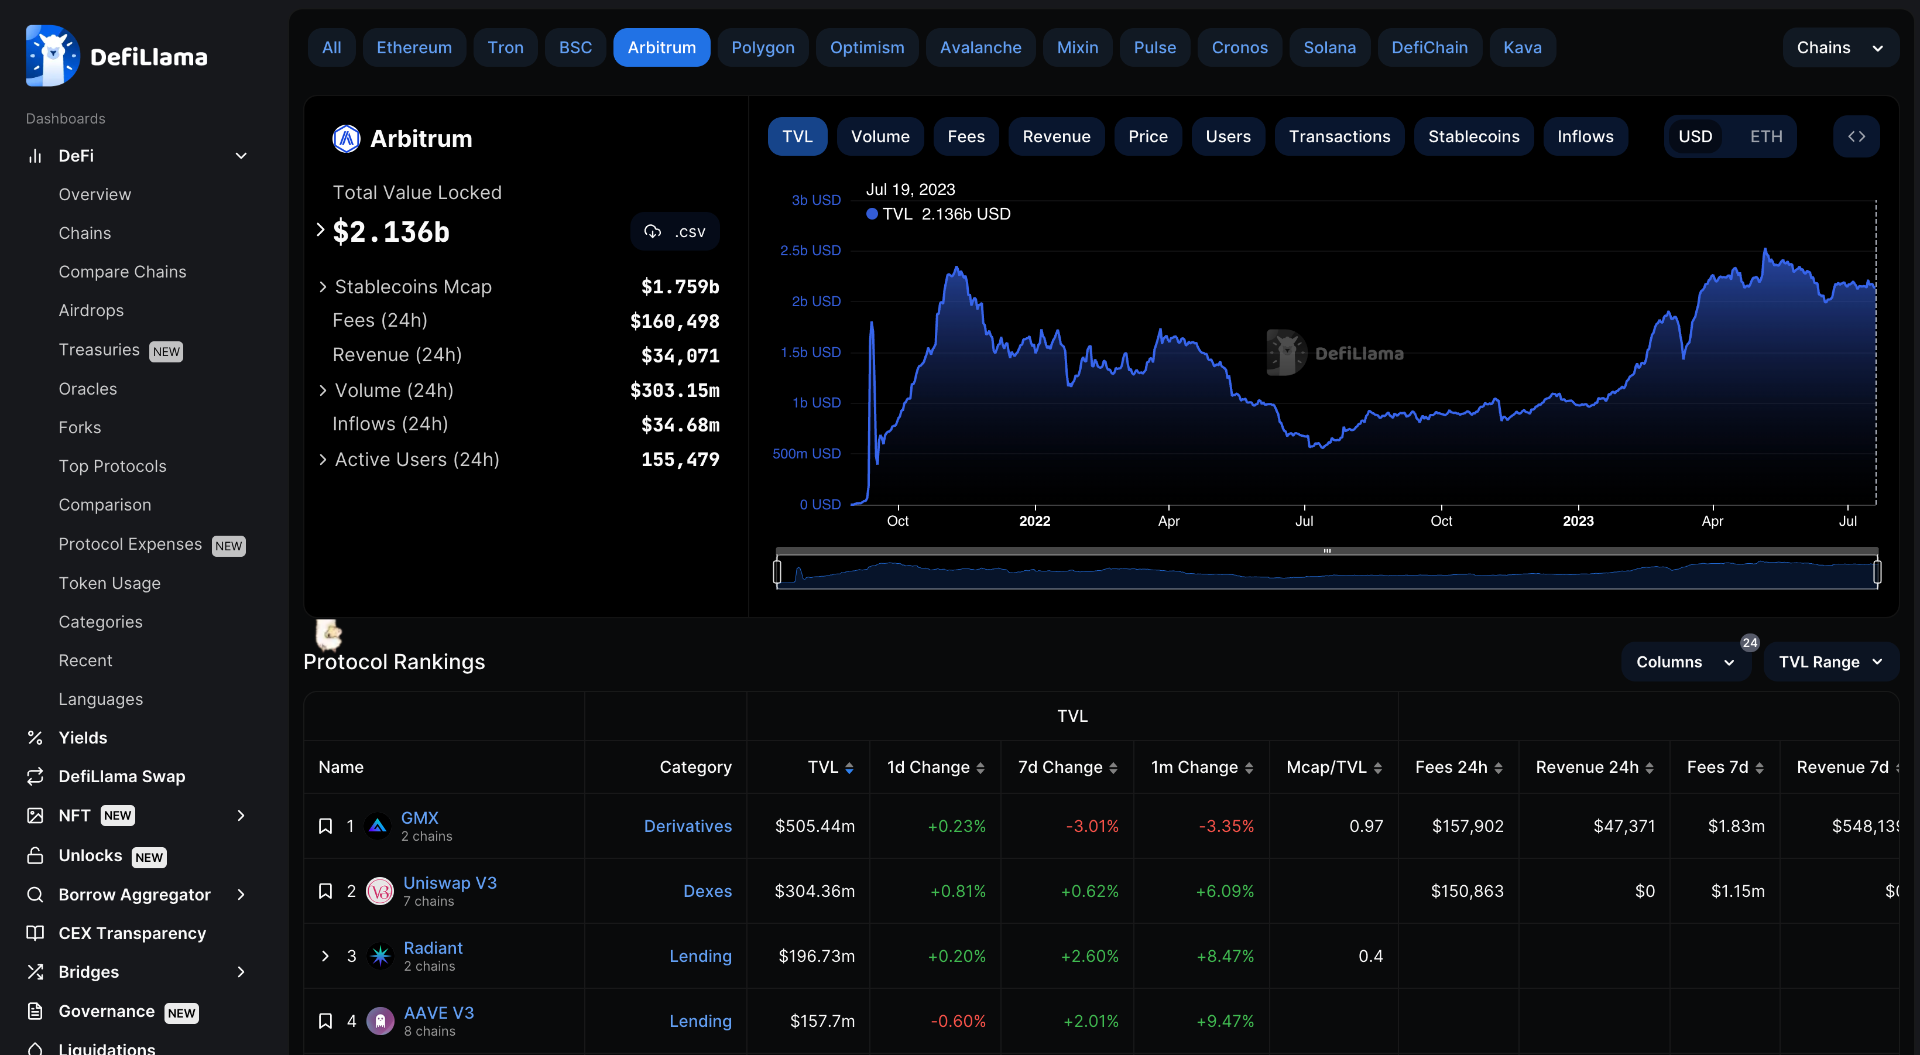Open the Derivatives category link

point(688,826)
